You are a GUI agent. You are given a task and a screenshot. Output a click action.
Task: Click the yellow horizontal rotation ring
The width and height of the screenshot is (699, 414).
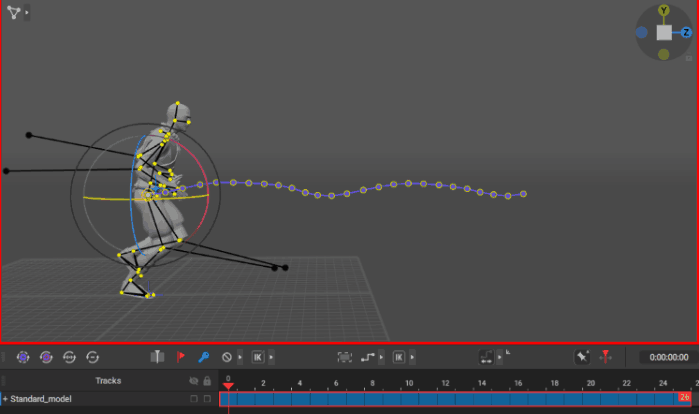pos(111,199)
